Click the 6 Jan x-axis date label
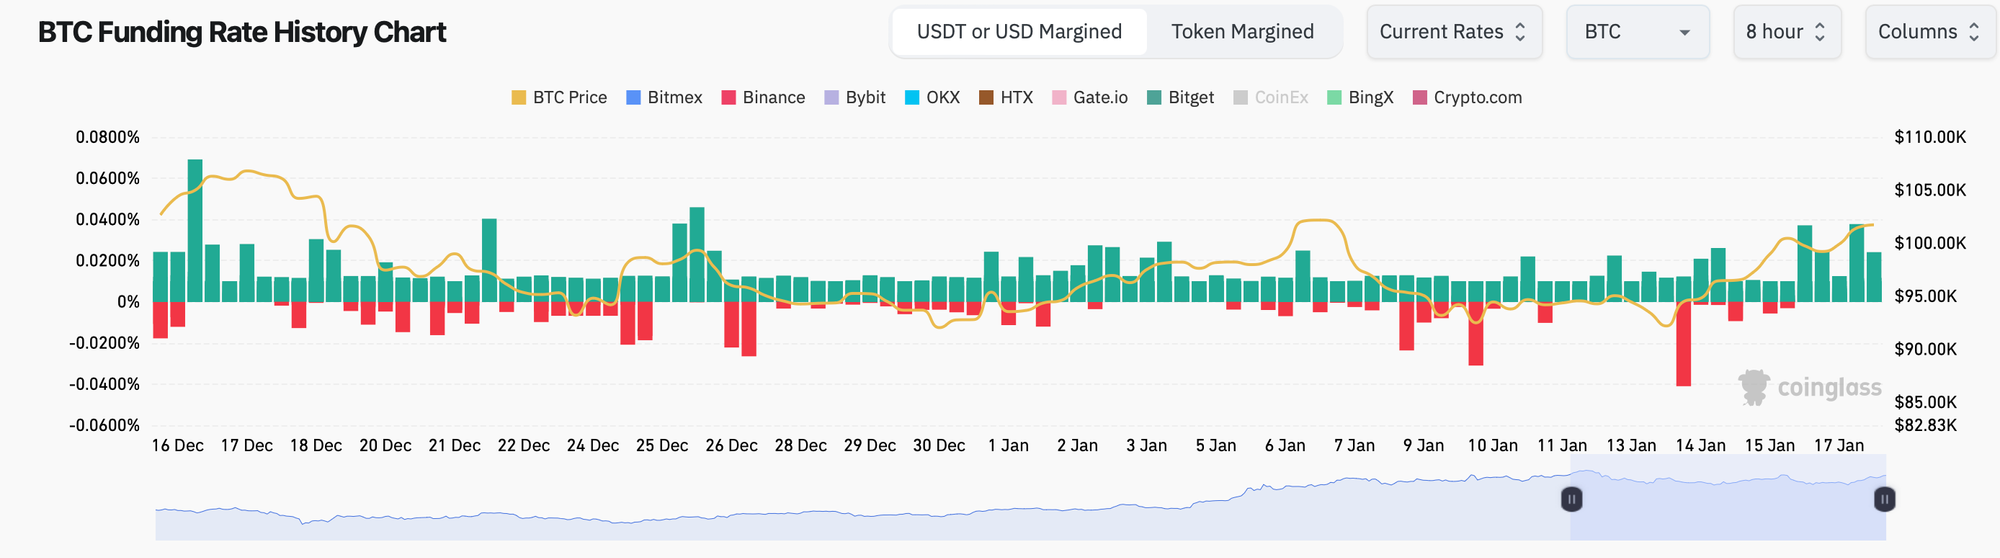The height and width of the screenshot is (558, 2000). pos(1285,445)
